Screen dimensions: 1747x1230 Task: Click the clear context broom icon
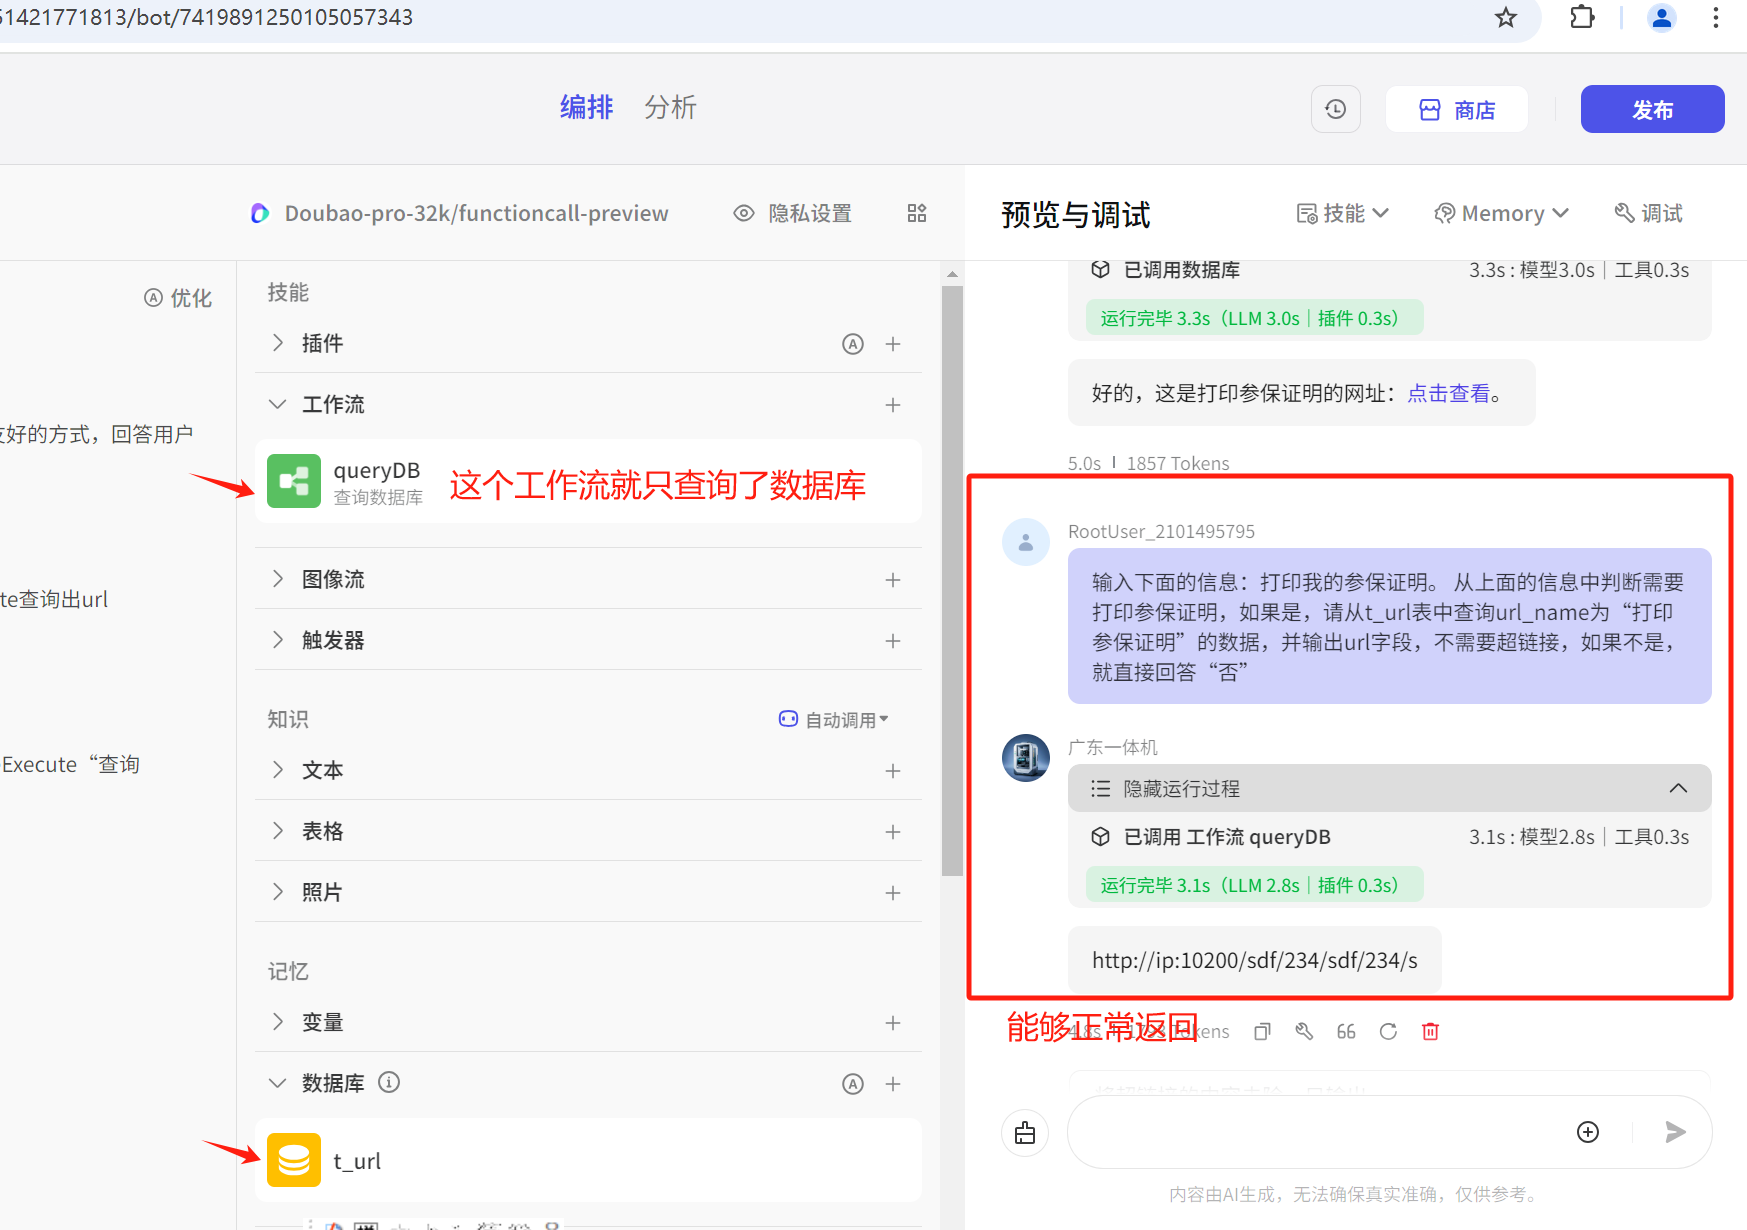[x=1025, y=1132]
